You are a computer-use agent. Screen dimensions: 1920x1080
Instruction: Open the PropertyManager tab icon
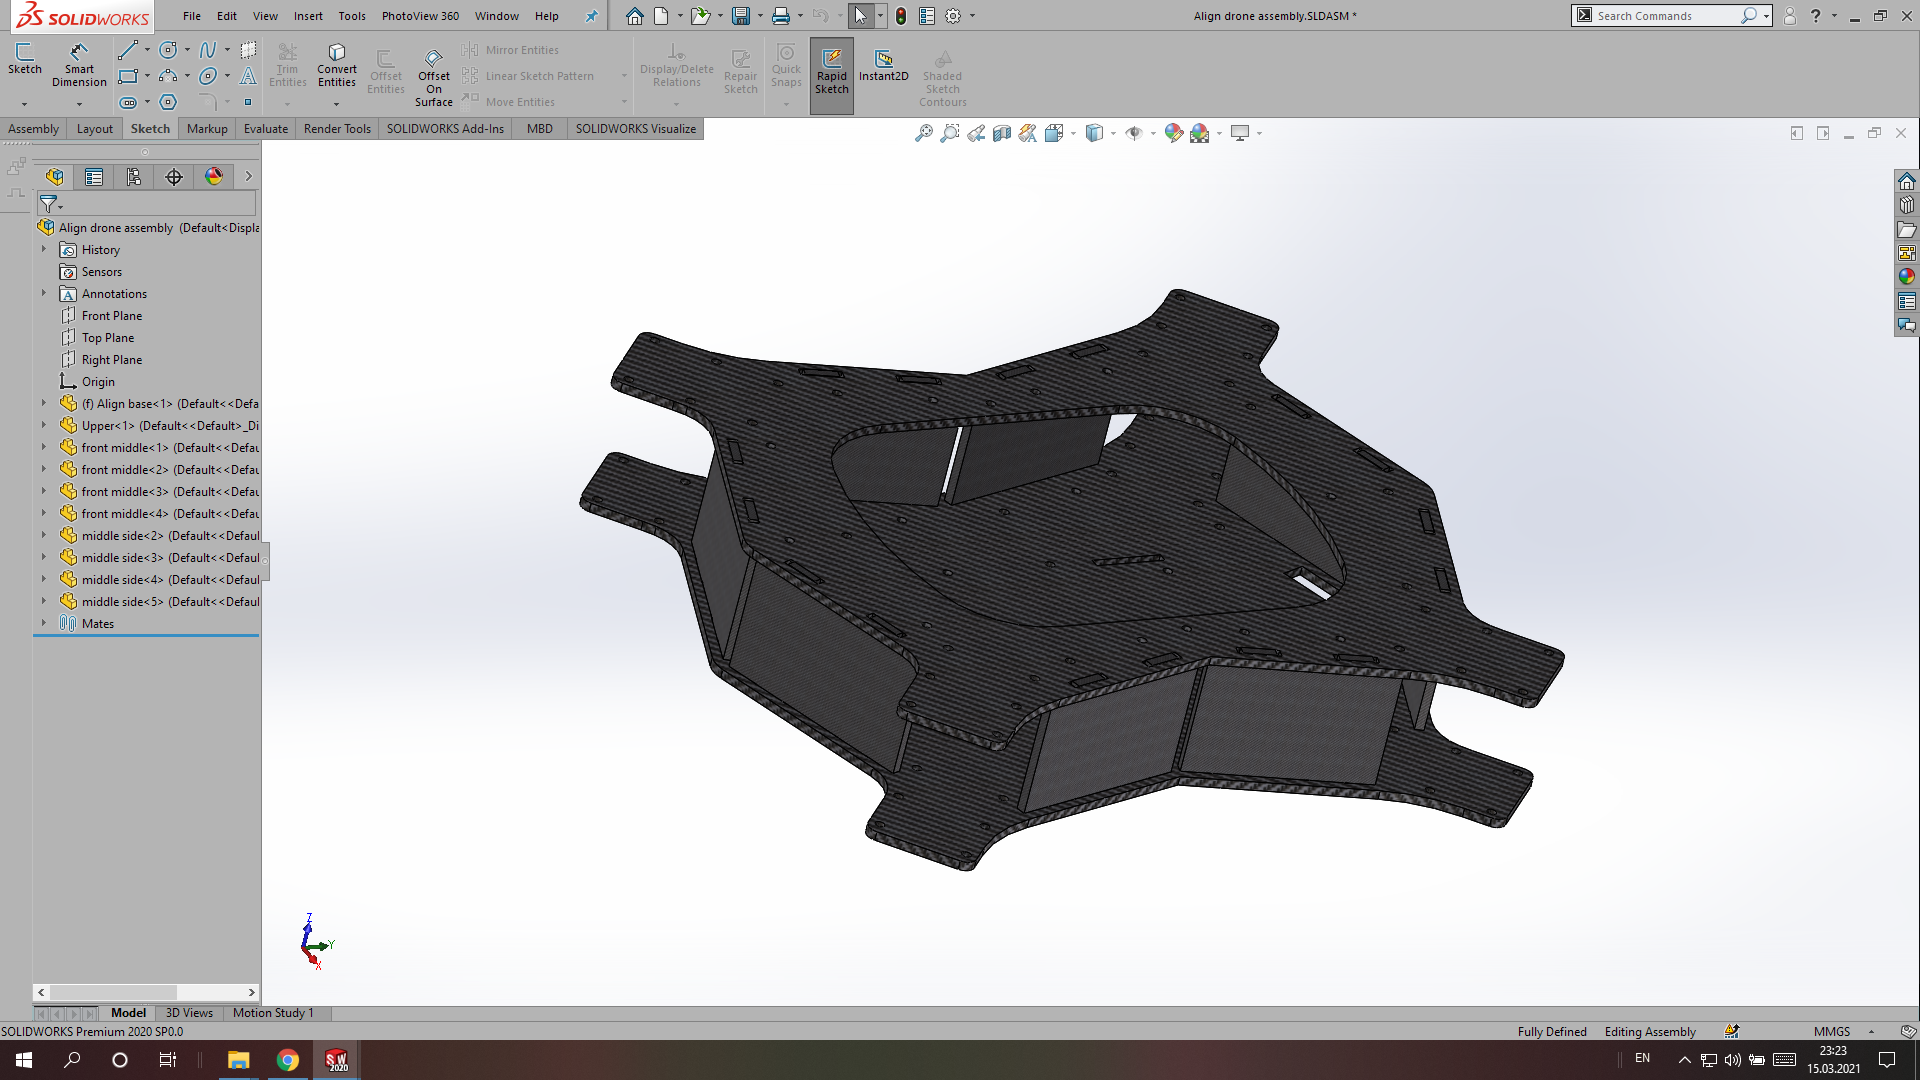point(94,177)
